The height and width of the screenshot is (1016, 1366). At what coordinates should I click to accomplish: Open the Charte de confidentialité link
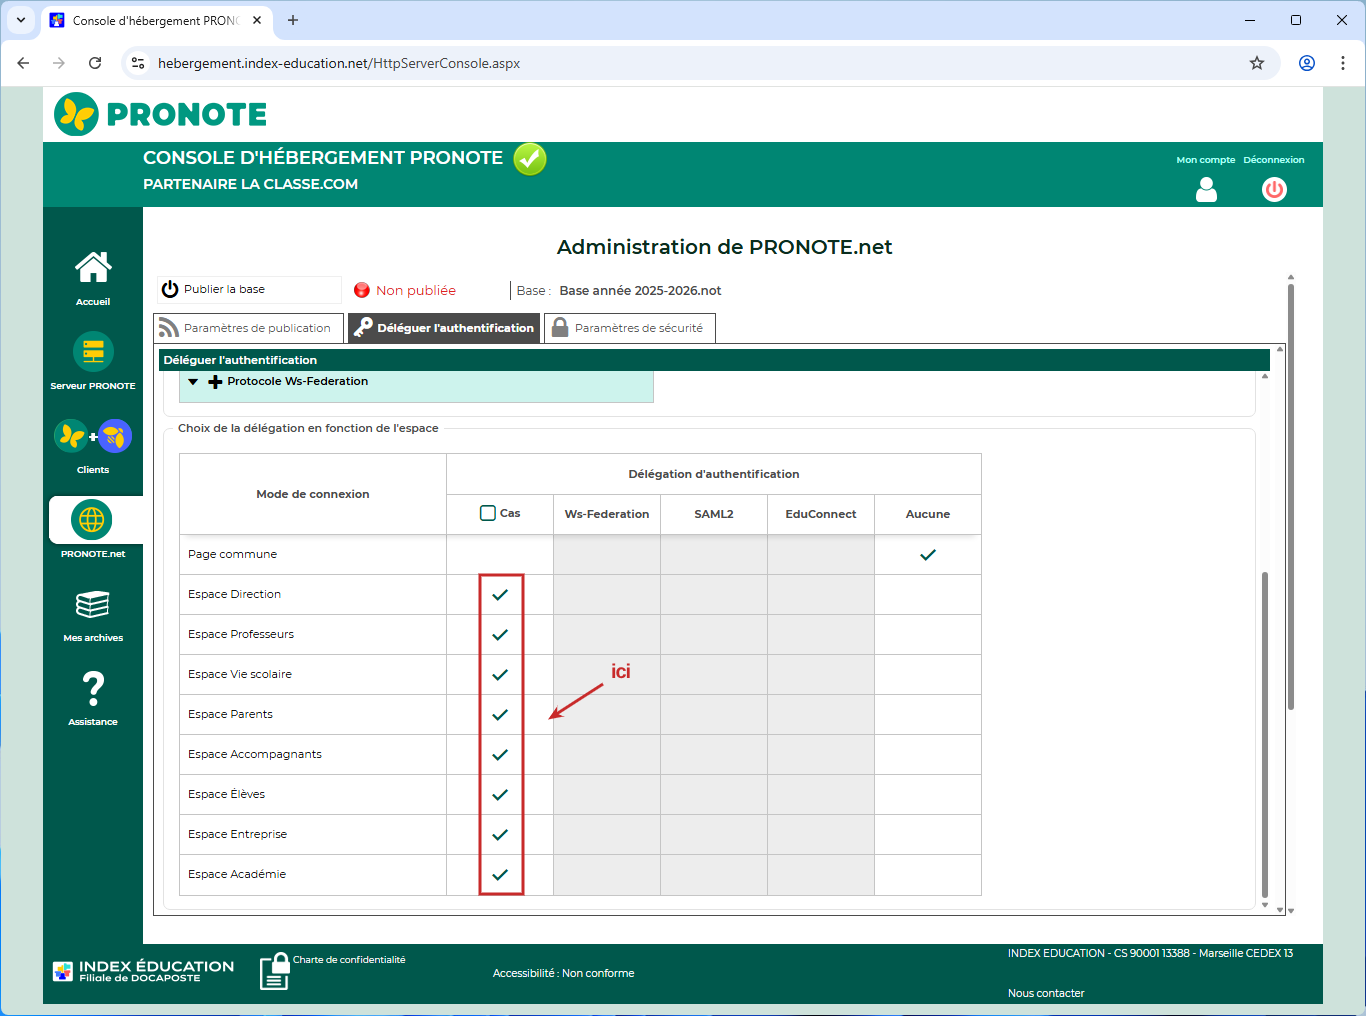pyautogui.click(x=349, y=960)
